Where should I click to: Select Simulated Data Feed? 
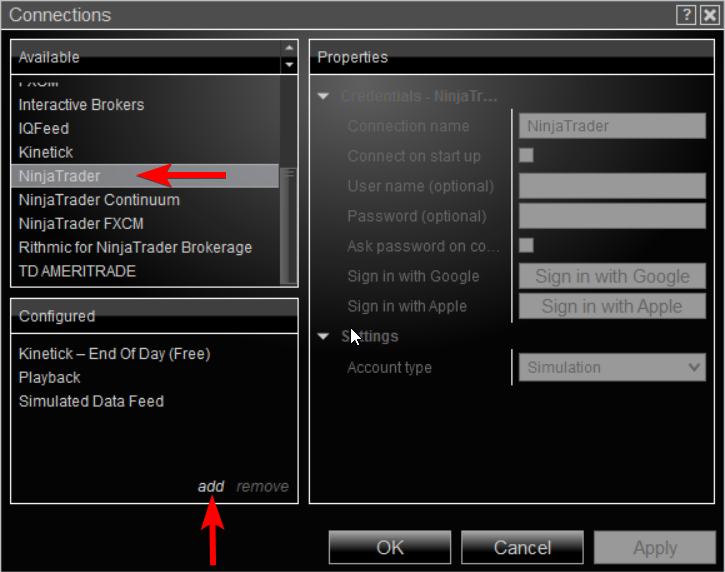pos(91,401)
